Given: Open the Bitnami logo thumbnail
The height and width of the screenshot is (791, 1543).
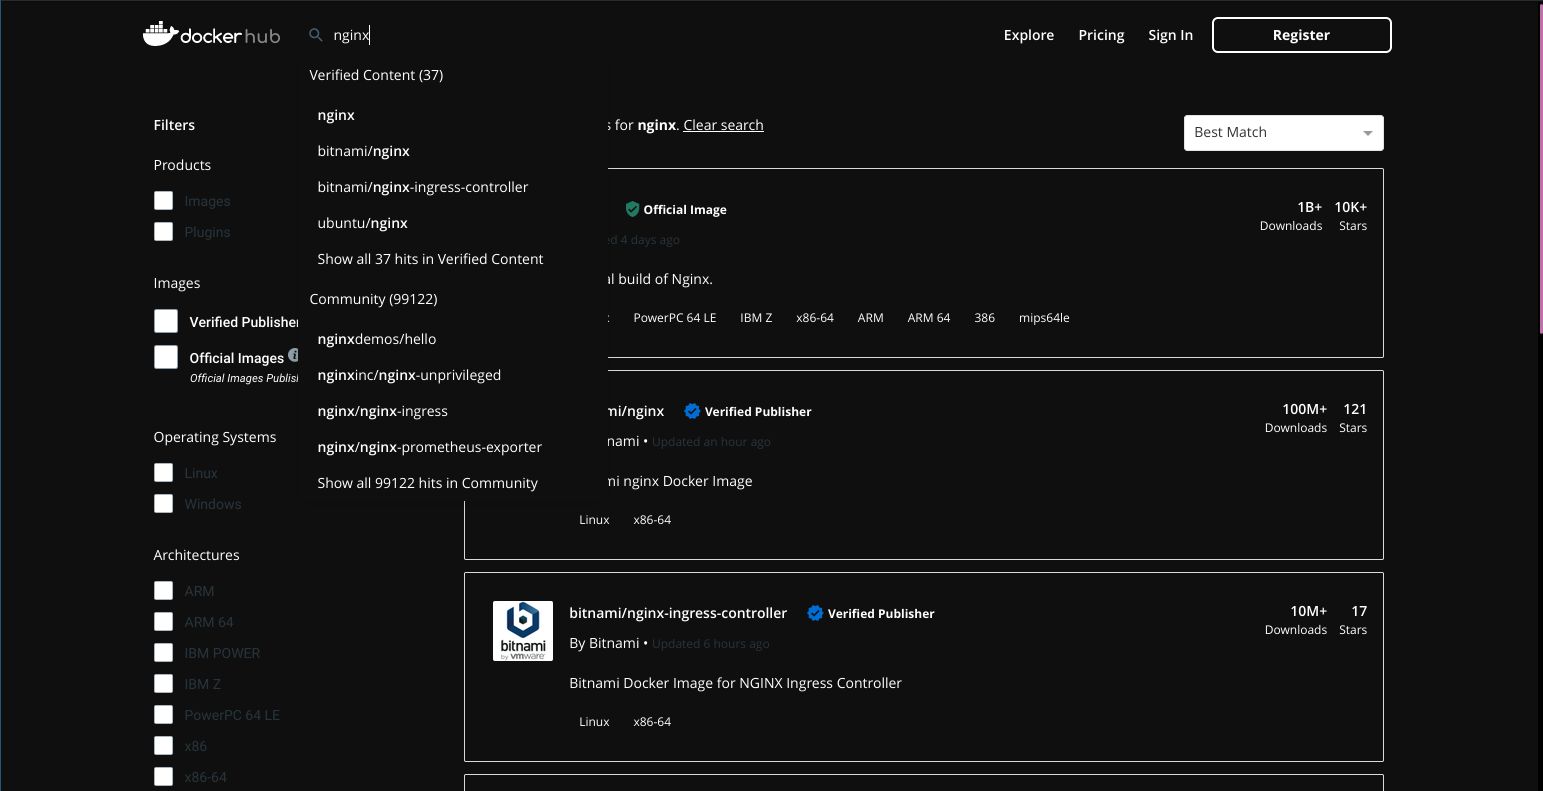Looking at the screenshot, I should [523, 631].
